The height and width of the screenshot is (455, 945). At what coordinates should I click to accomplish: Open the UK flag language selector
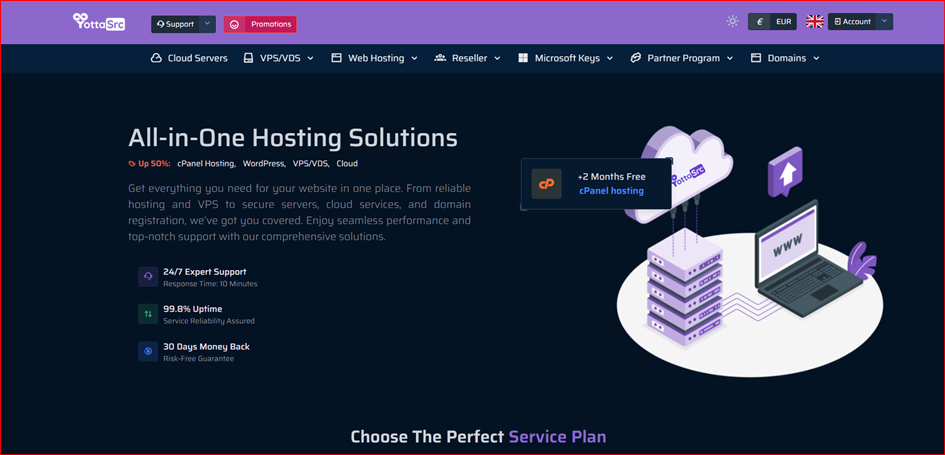click(815, 22)
